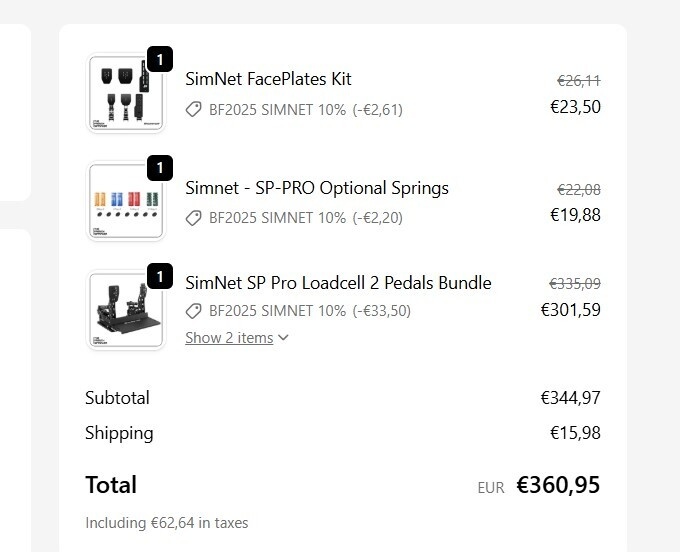Click the chevron arrow beside Show 2 items
The image size is (680, 552).
283,338
